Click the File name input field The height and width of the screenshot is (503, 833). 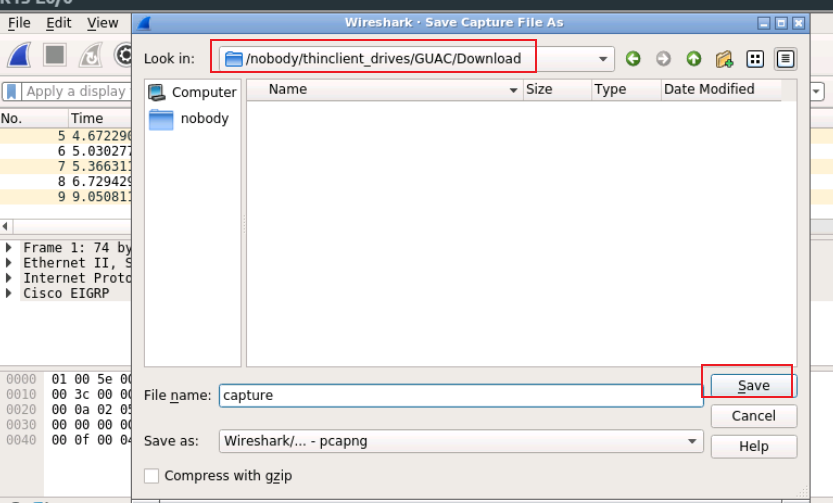(x=460, y=395)
